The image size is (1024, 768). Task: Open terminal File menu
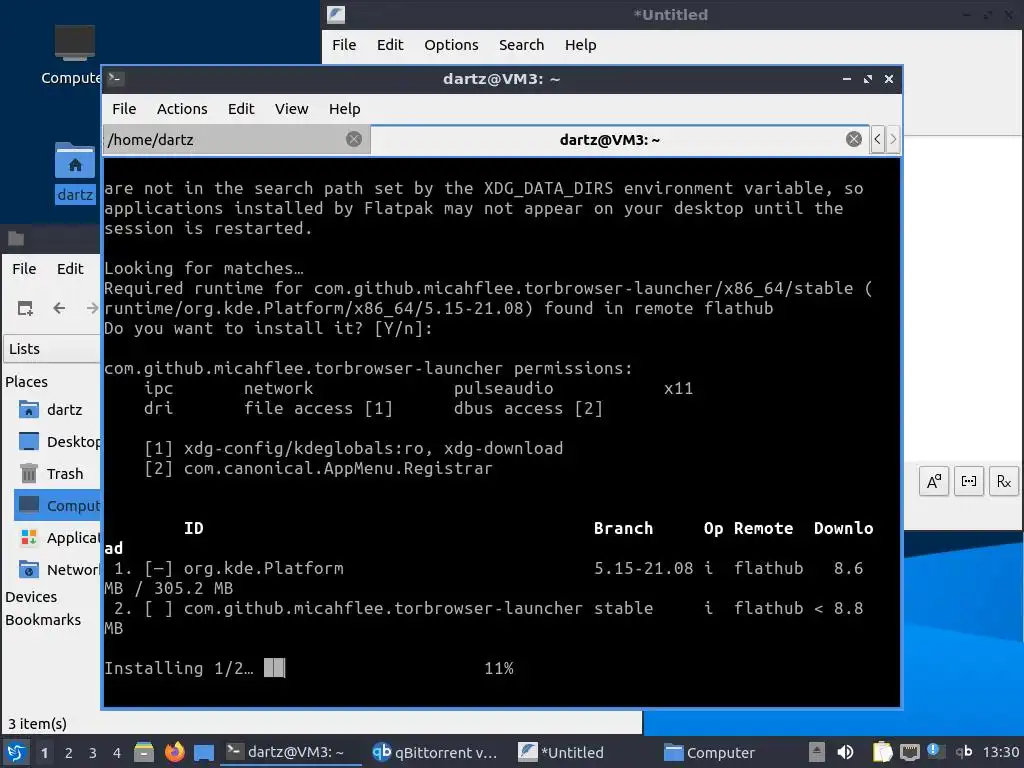pyautogui.click(x=124, y=109)
